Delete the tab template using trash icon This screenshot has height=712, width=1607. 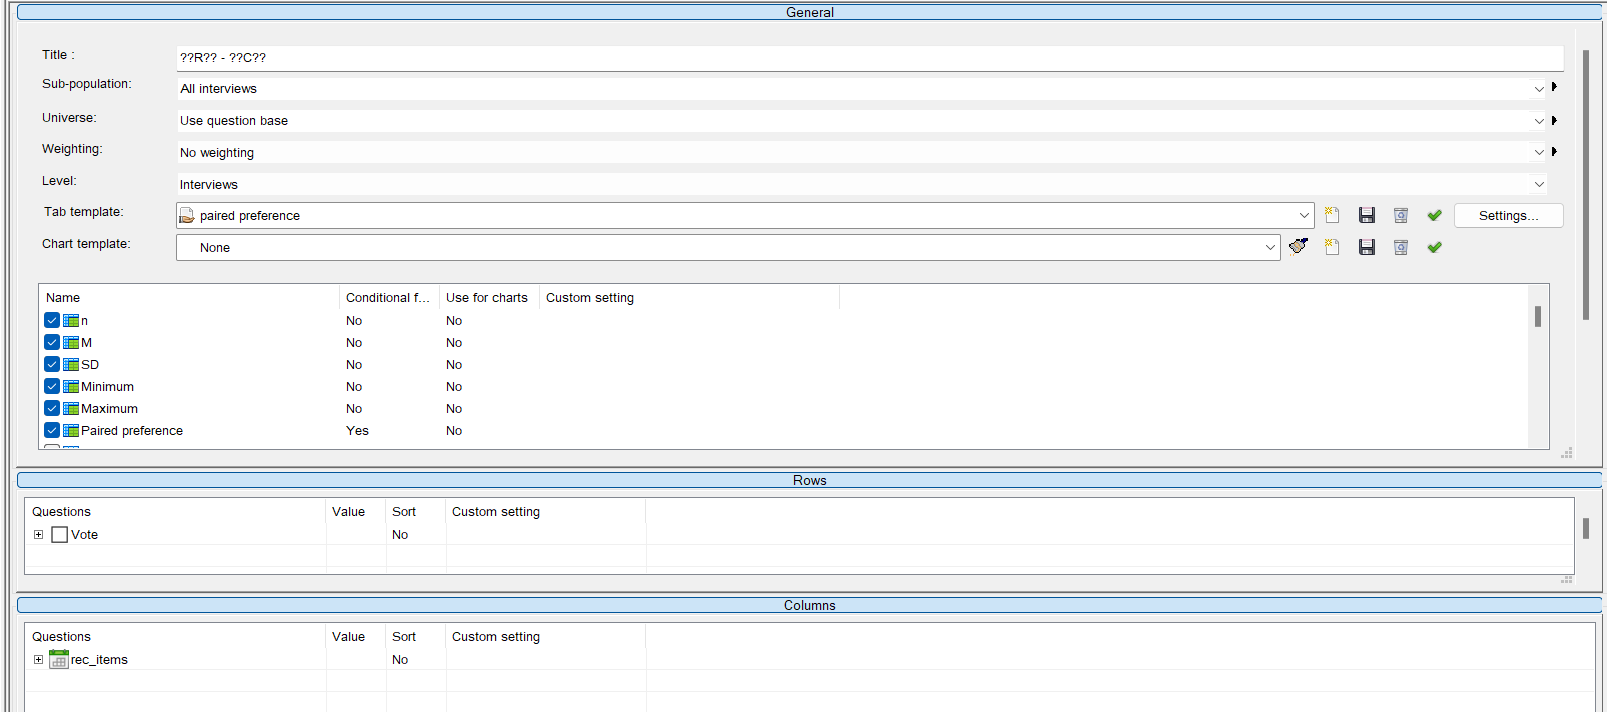1401,215
